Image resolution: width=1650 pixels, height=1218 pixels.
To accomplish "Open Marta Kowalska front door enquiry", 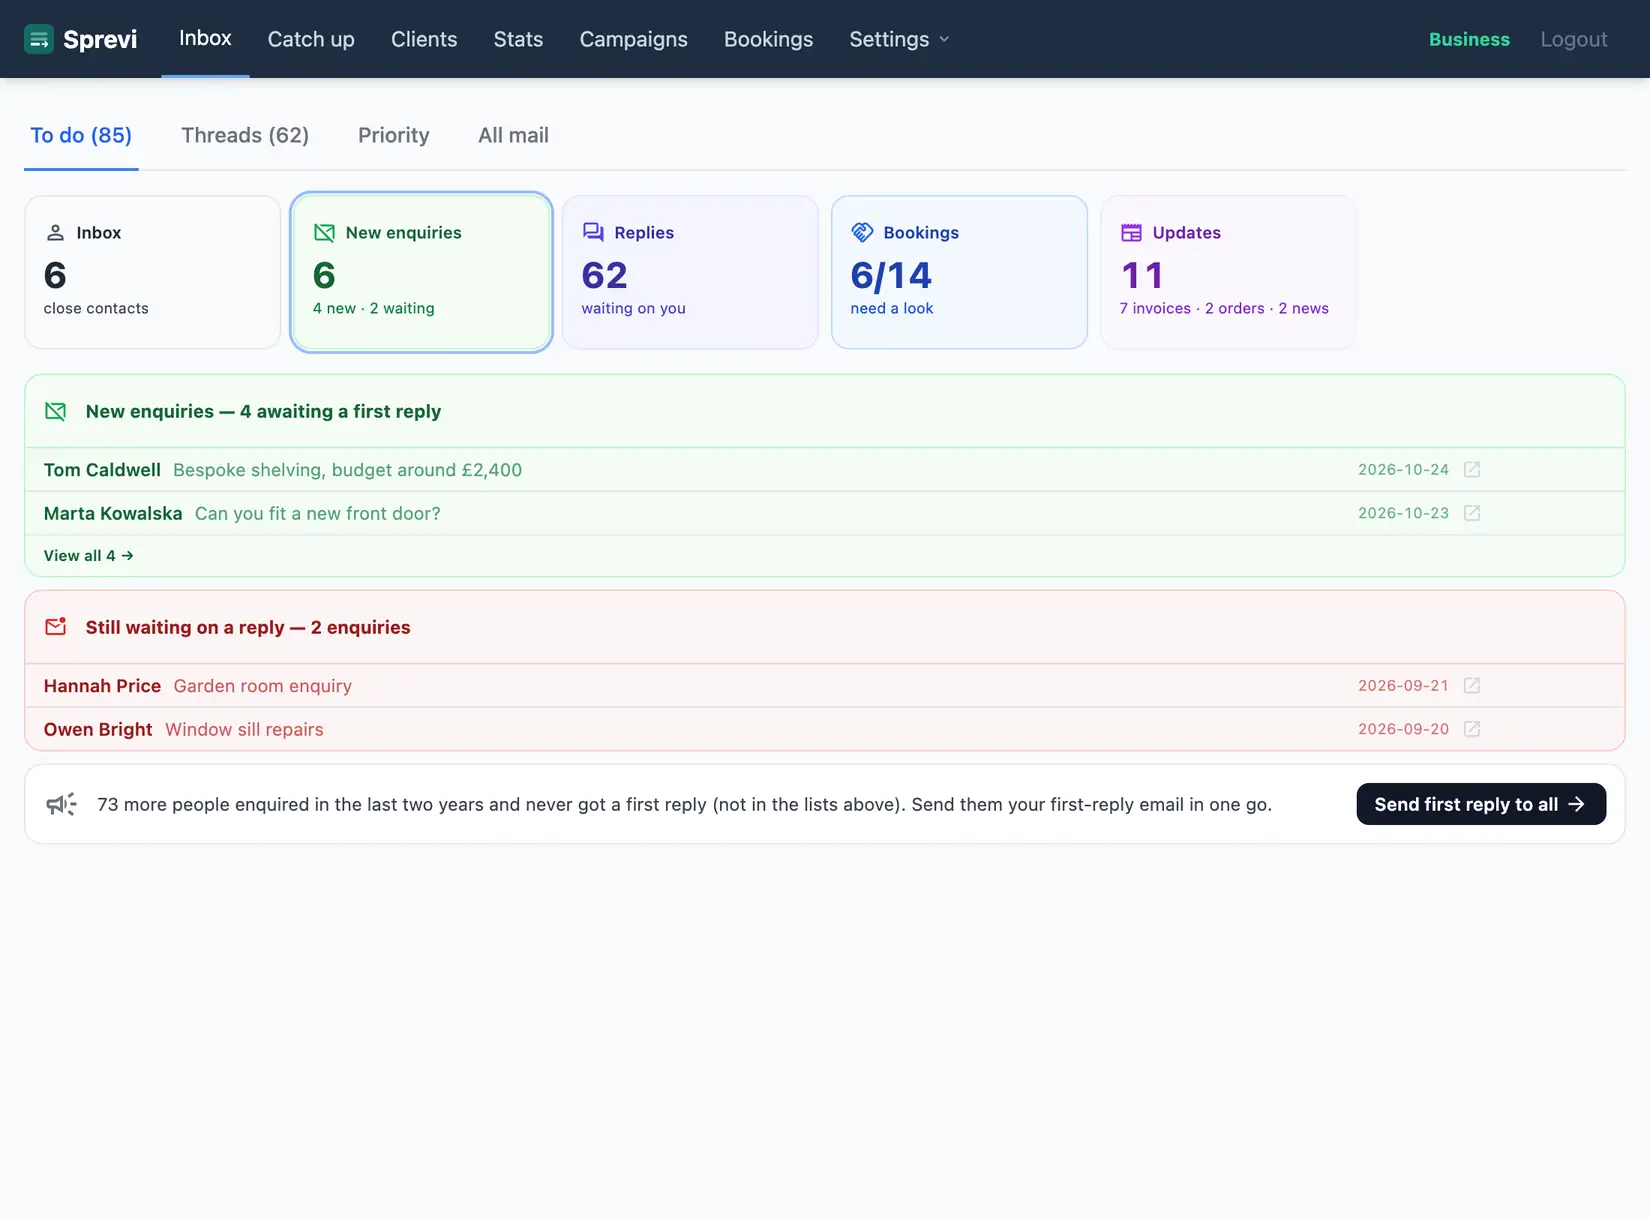I will tap(825, 513).
